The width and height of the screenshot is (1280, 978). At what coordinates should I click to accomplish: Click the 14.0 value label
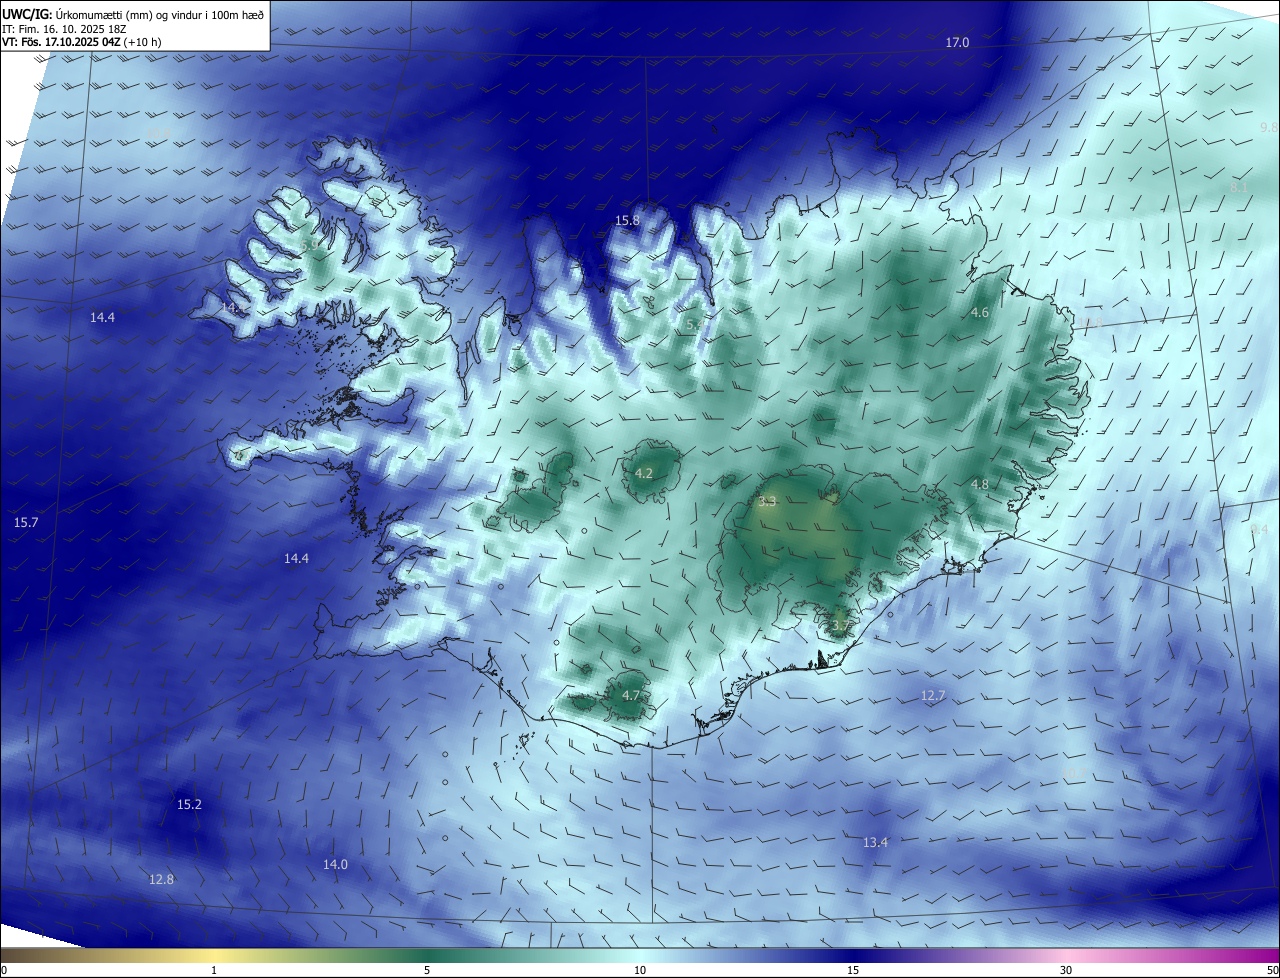335,864
